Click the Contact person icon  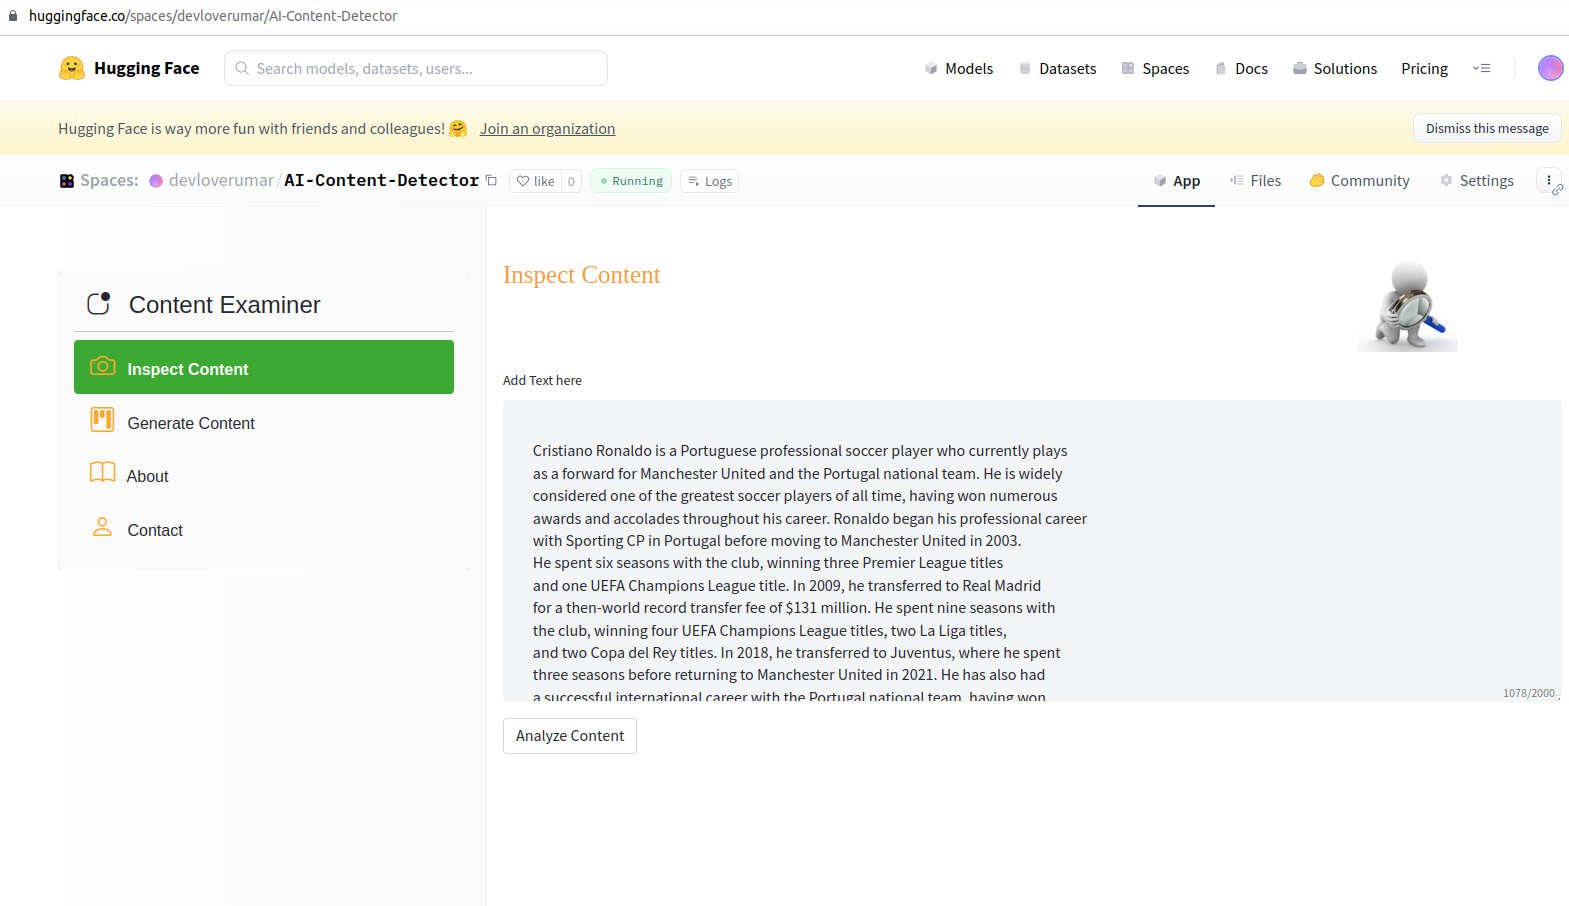point(102,527)
